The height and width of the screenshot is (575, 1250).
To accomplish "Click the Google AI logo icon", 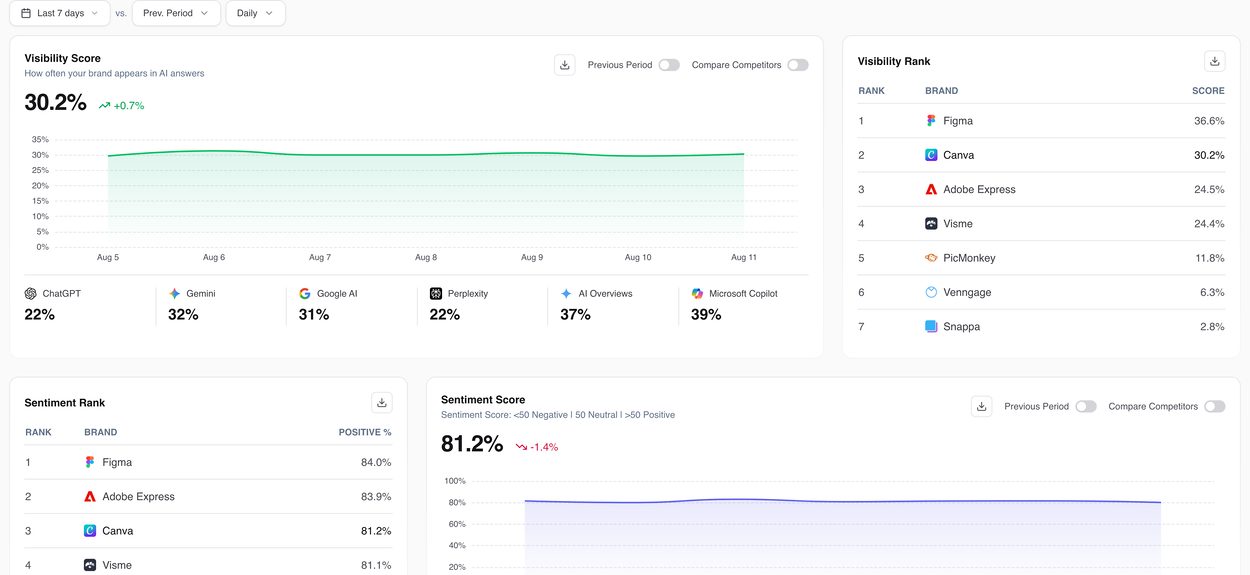I will click(305, 294).
